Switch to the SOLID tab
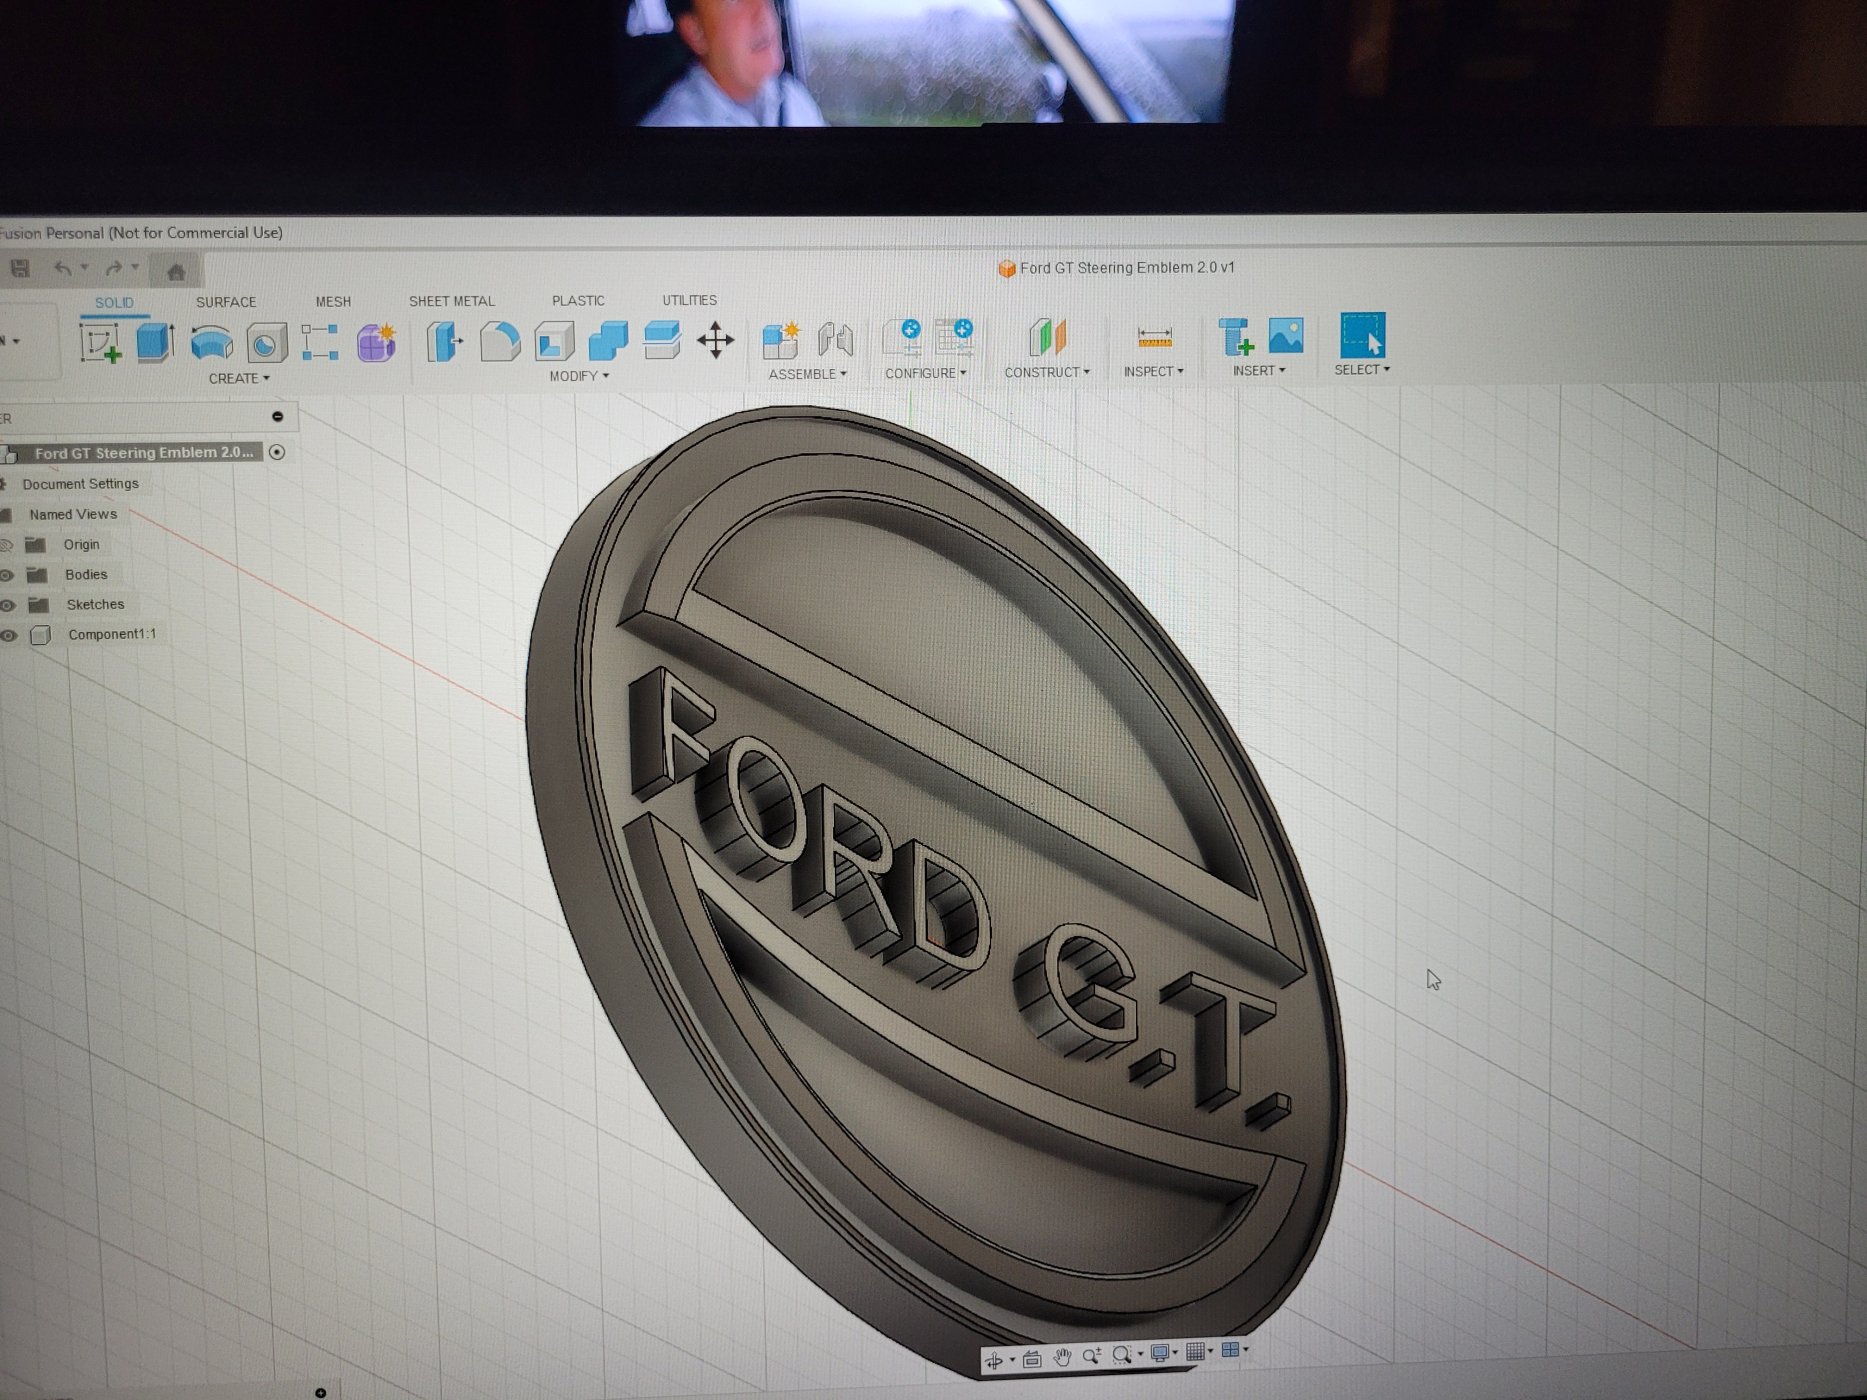The width and height of the screenshot is (1867, 1400). pyautogui.click(x=114, y=302)
